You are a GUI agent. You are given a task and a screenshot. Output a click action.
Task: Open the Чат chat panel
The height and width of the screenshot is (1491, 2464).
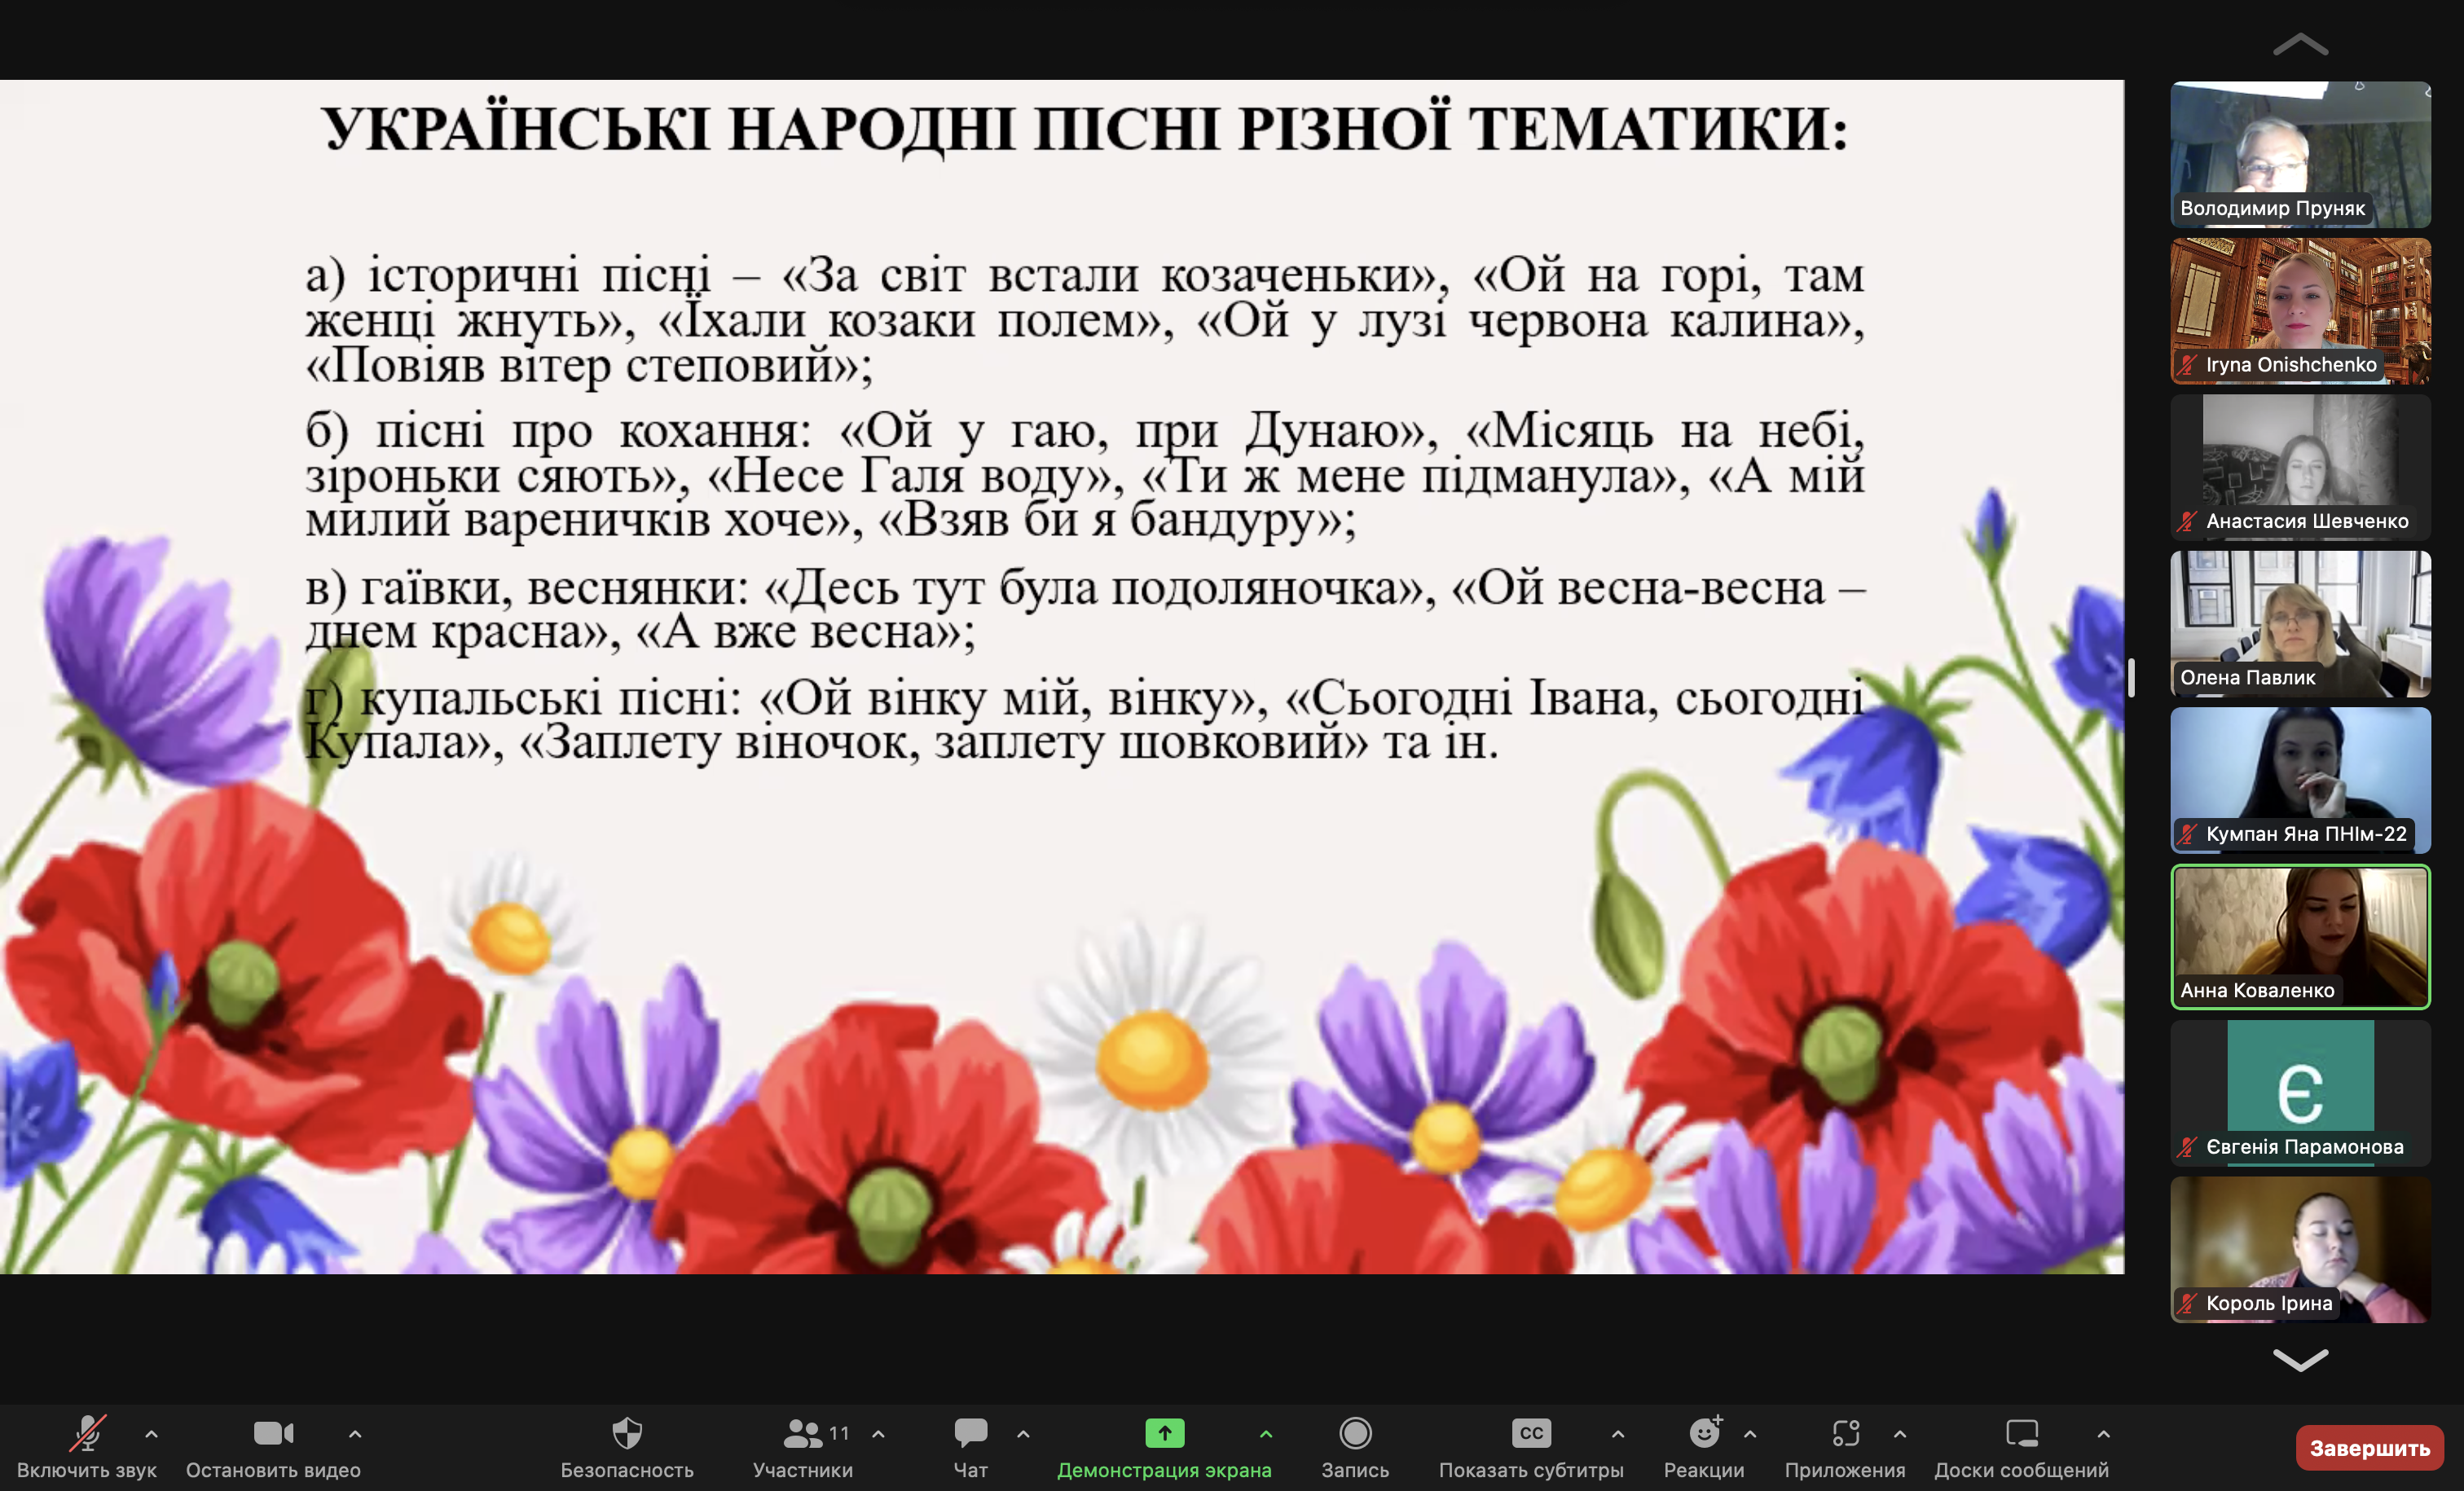click(x=970, y=1447)
